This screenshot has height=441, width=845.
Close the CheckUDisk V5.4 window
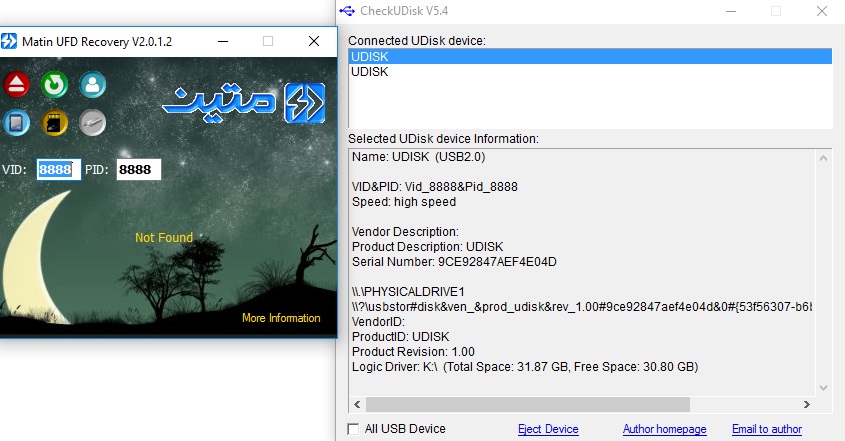tap(822, 11)
